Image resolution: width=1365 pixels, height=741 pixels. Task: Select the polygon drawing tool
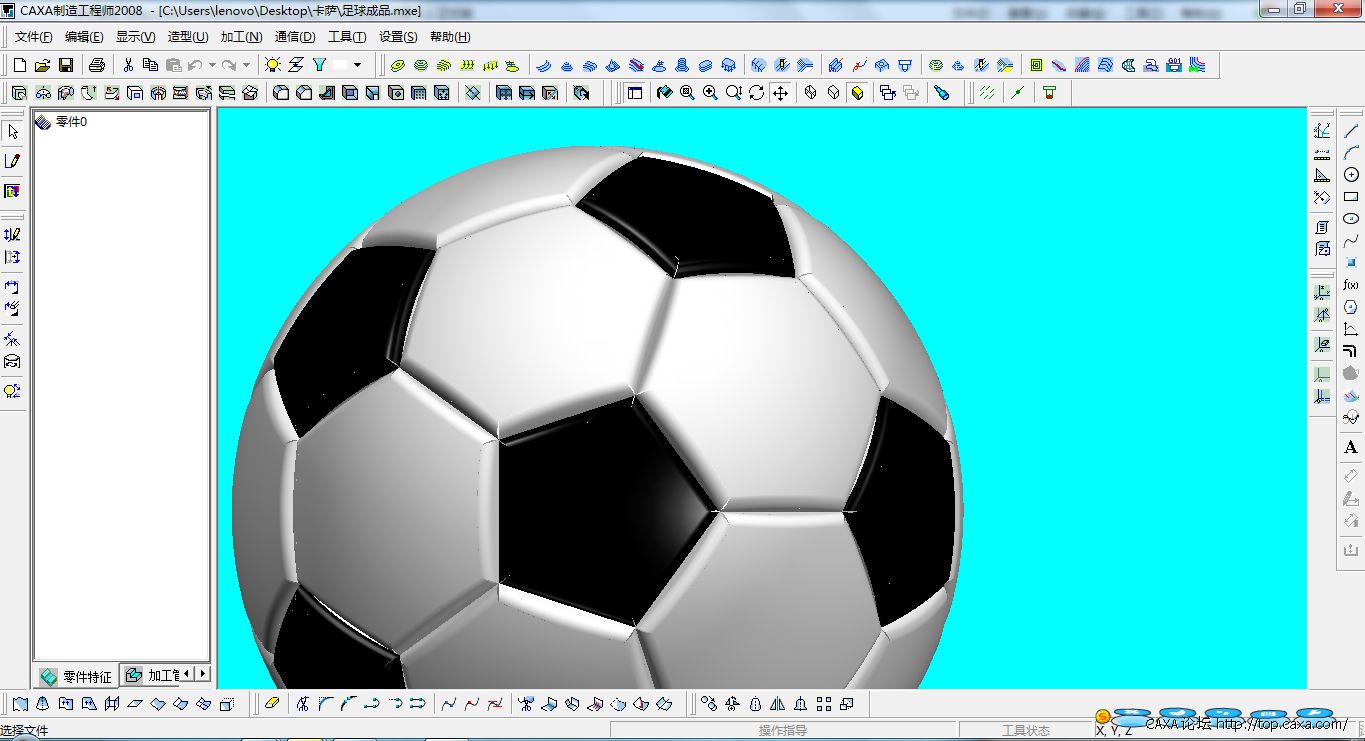pos(1351,306)
